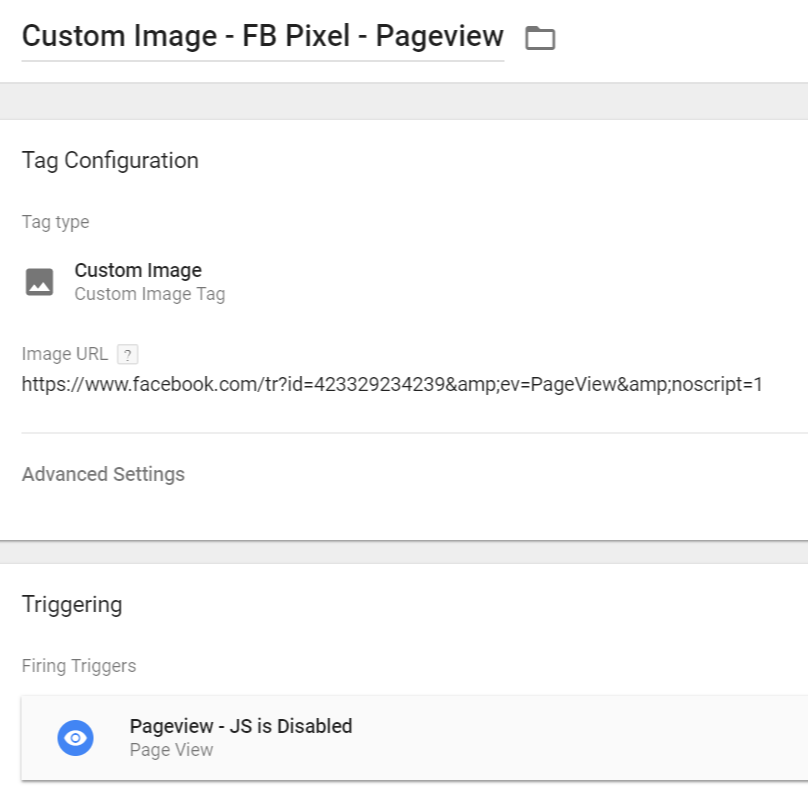Click the Custom Image tag type icon
808x801 pixels.
click(40, 282)
